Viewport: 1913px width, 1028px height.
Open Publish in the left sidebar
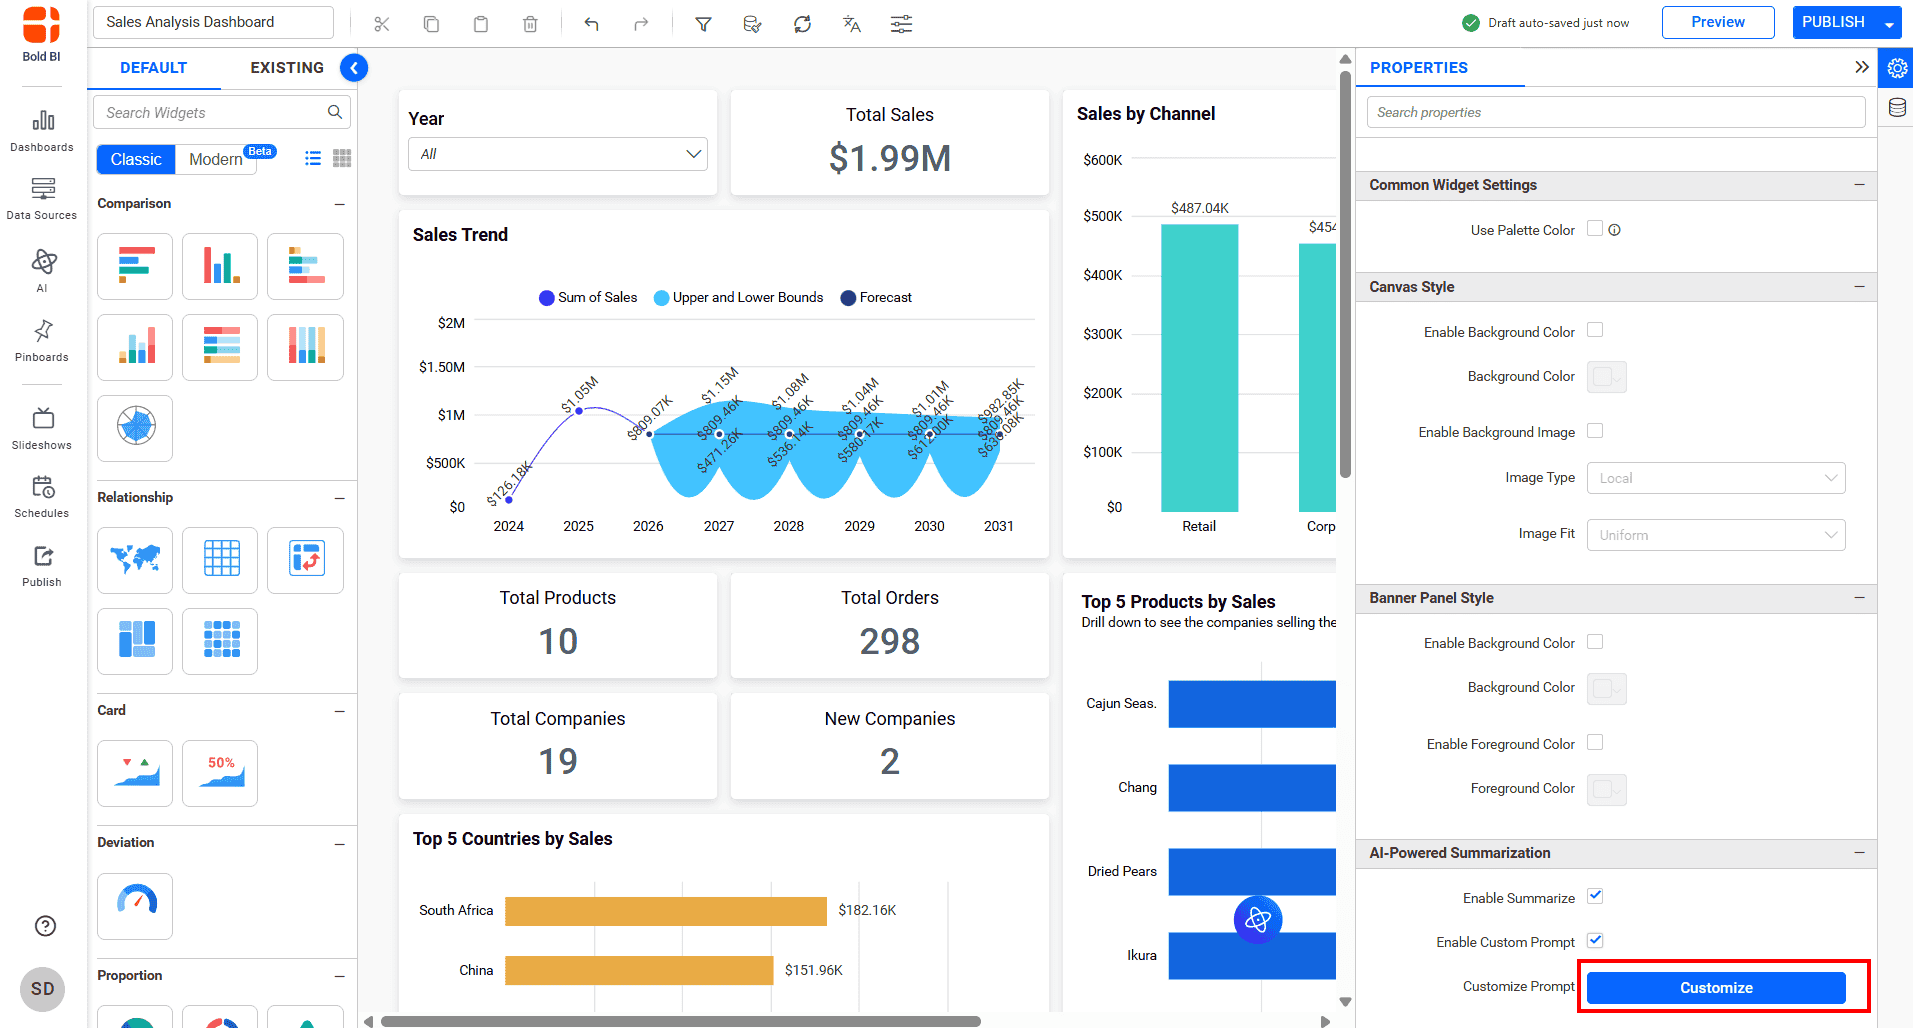(42, 566)
